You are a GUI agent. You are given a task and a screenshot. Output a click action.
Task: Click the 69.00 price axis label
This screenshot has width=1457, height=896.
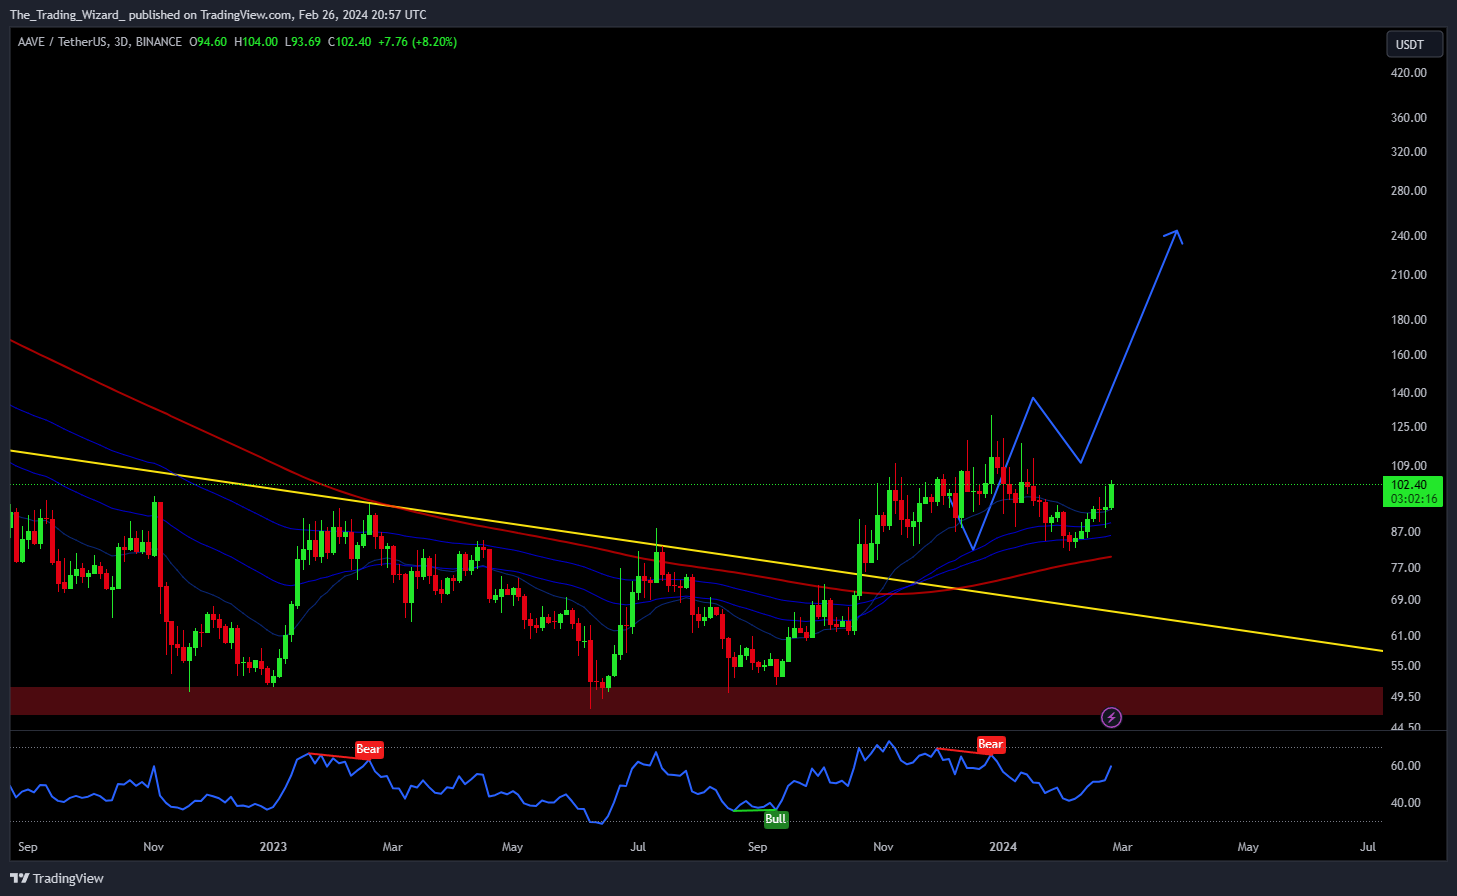1405,600
